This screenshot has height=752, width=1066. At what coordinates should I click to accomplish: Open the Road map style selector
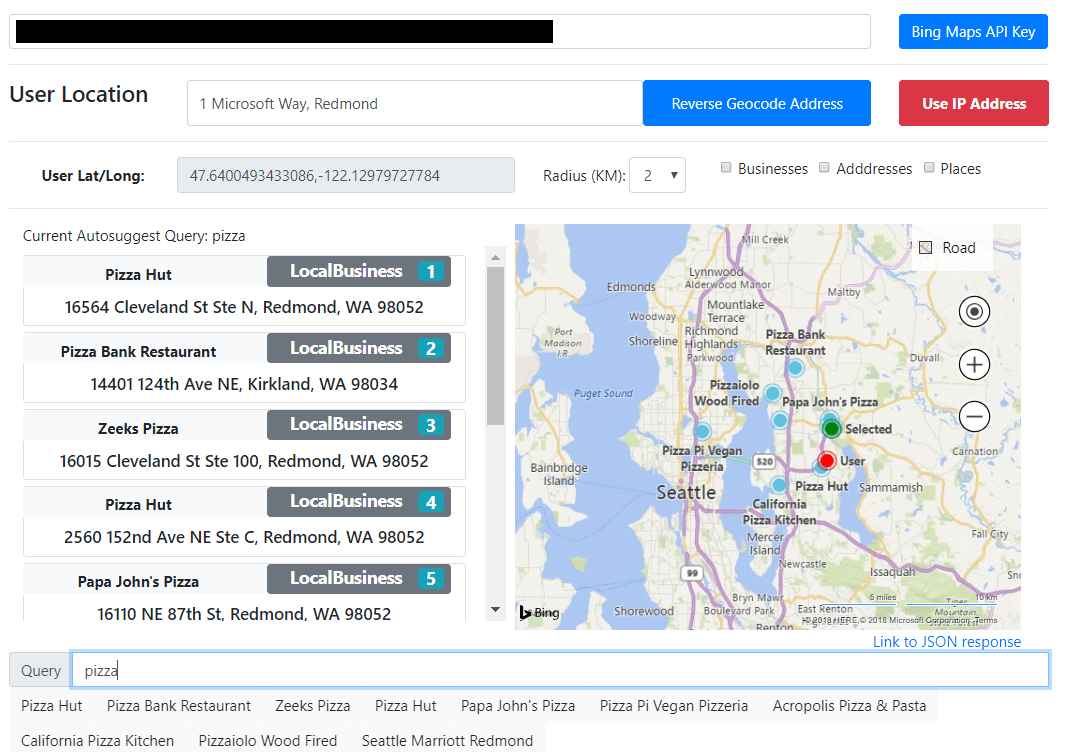[945, 247]
